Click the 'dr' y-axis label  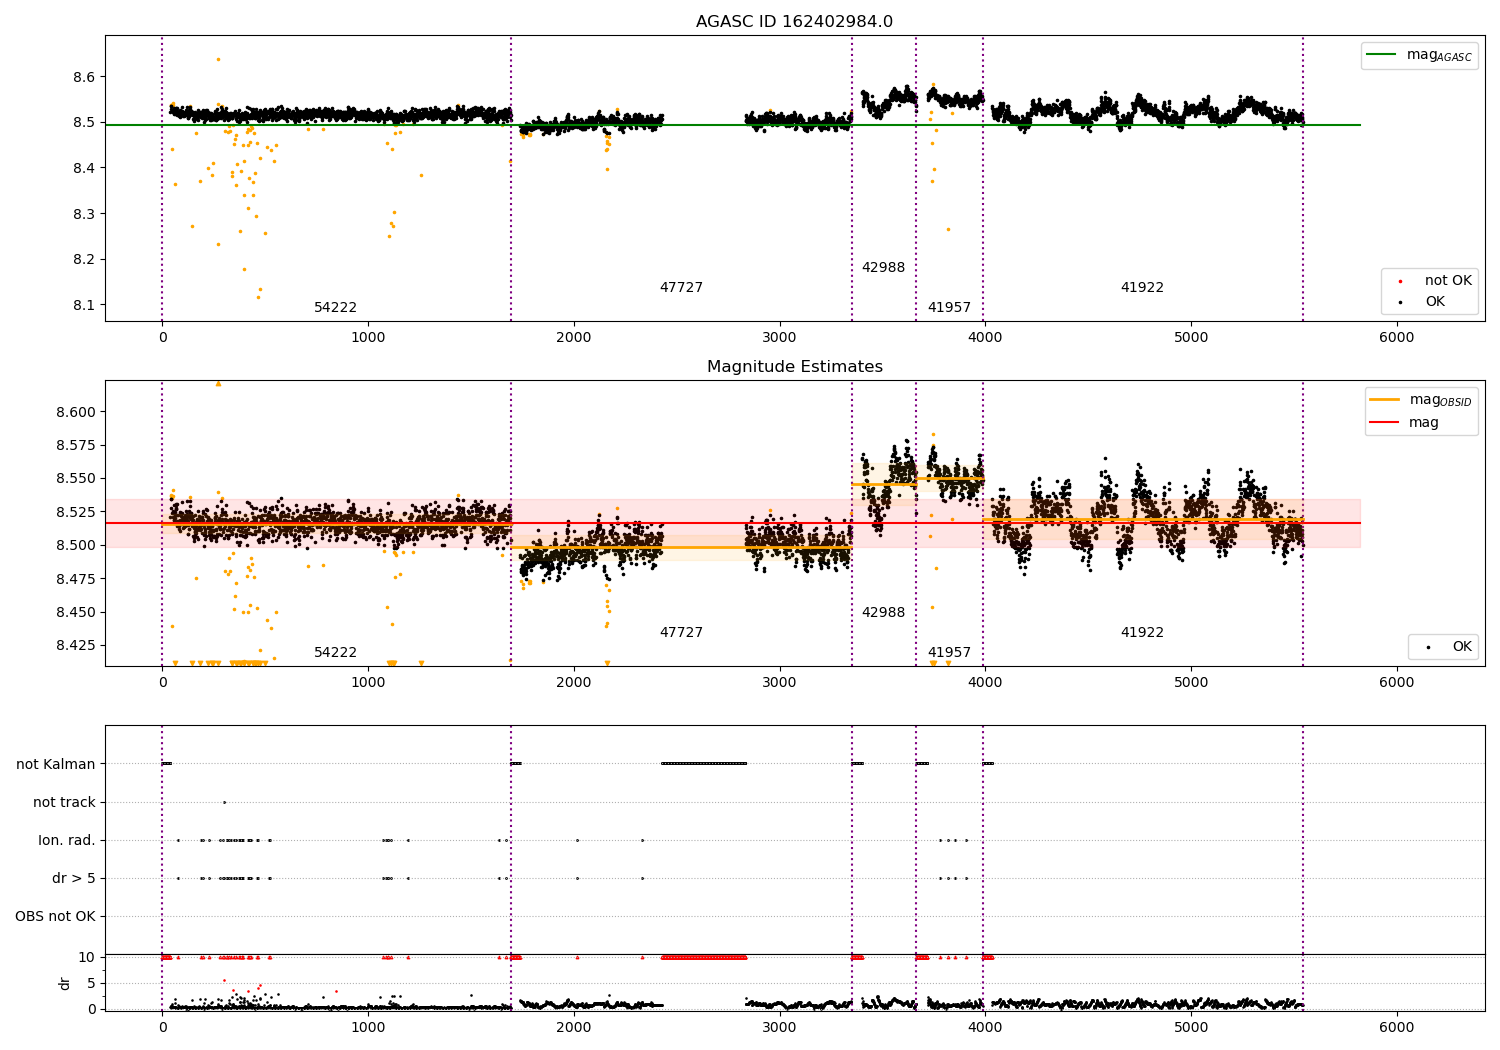(x=65, y=983)
